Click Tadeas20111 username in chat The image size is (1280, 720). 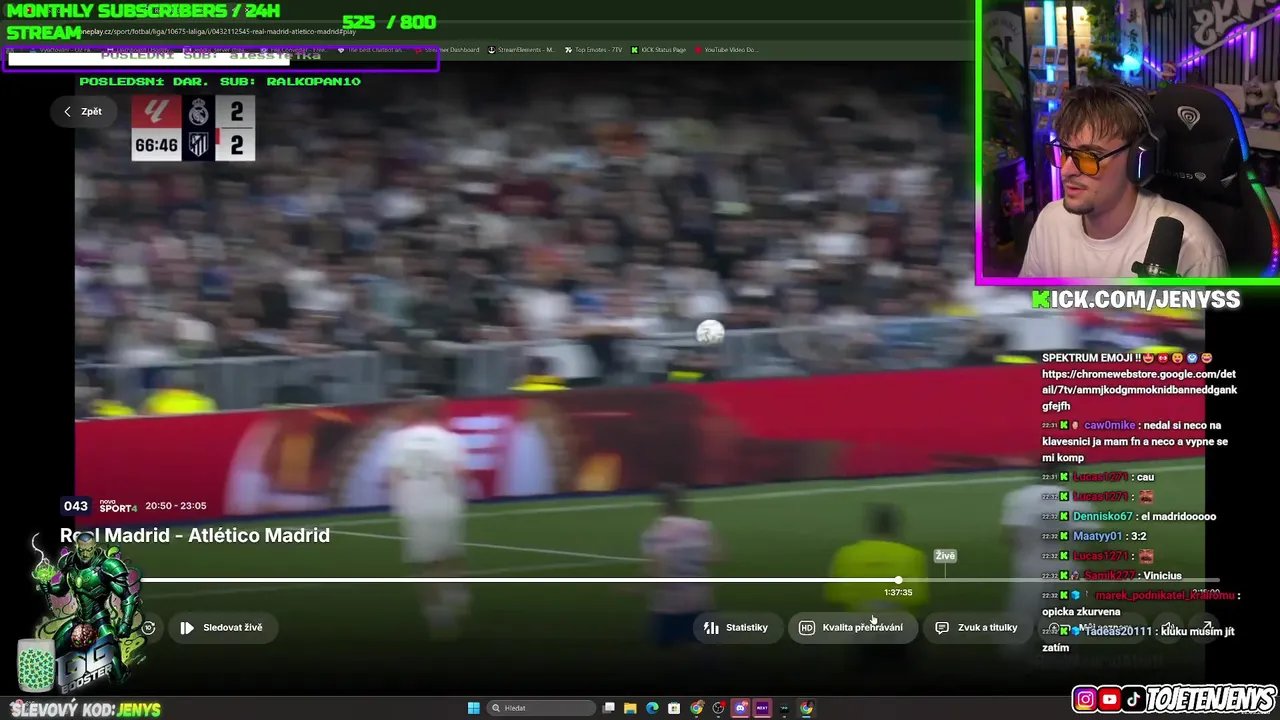(1119, 632)
